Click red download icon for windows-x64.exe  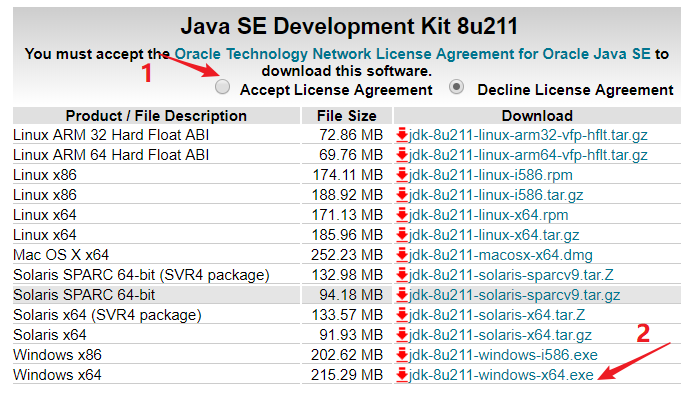pos(402,374)
